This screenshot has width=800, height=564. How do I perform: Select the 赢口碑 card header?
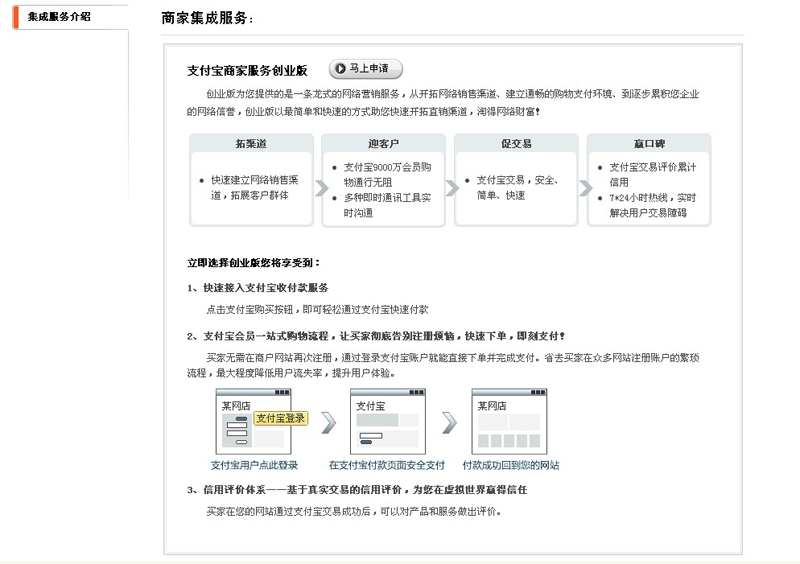tap(649, 143)
